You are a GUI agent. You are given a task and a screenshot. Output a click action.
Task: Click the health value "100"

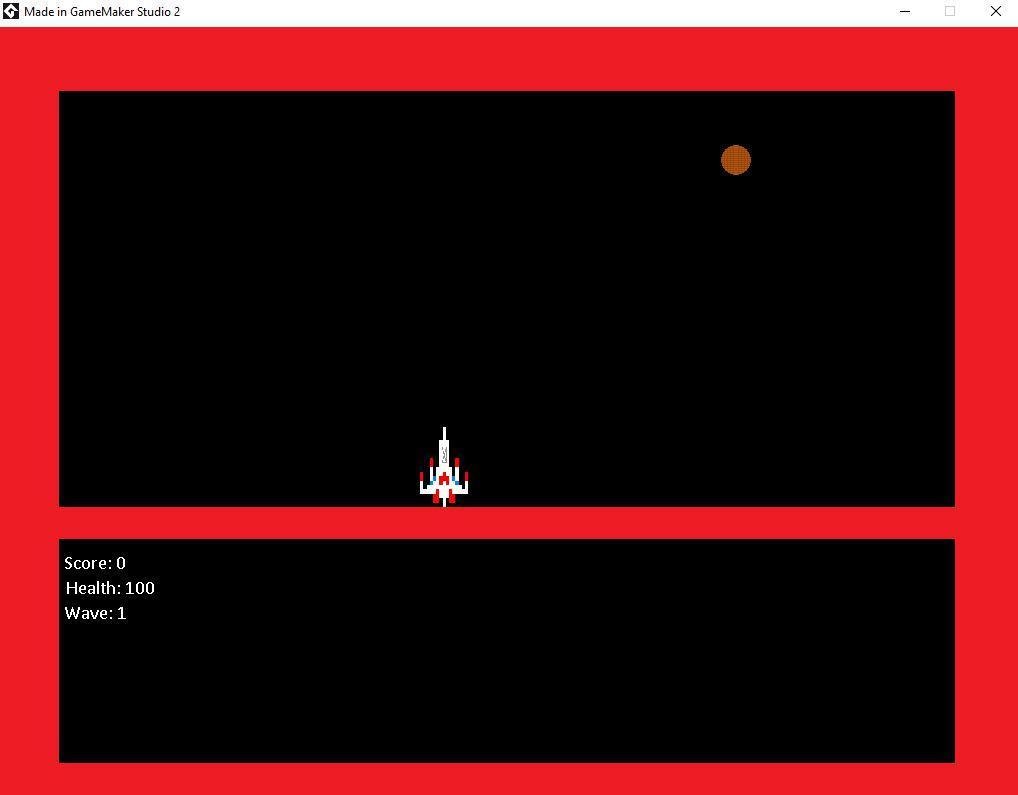click(140, 588)
